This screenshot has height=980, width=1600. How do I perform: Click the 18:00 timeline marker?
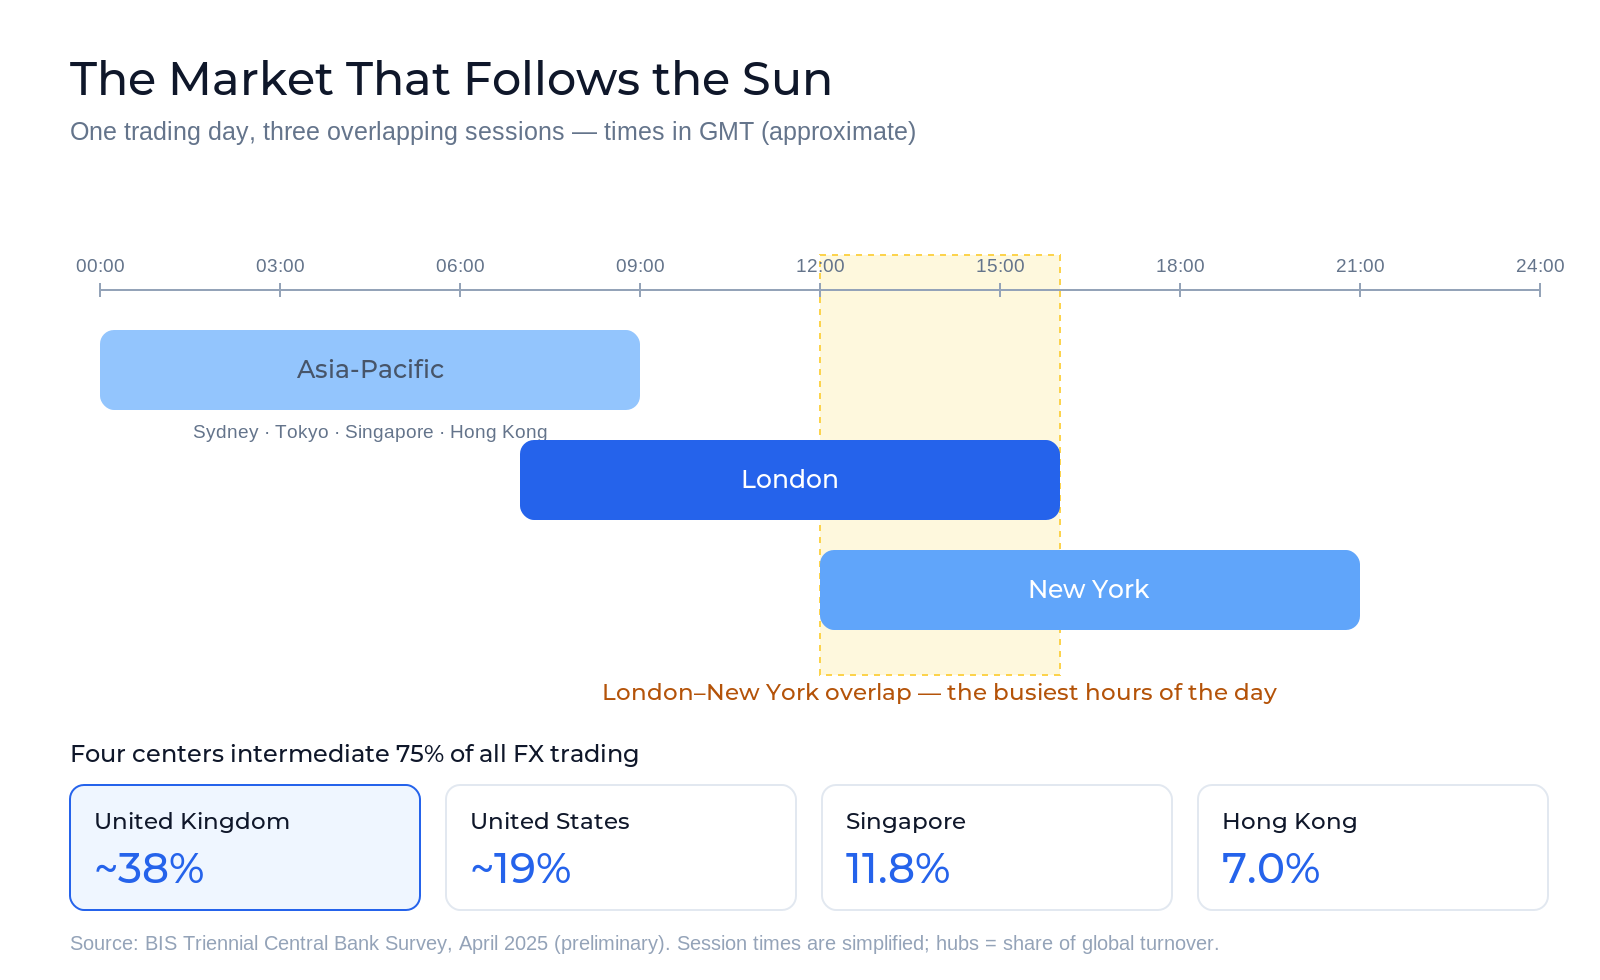(1180, 266)
